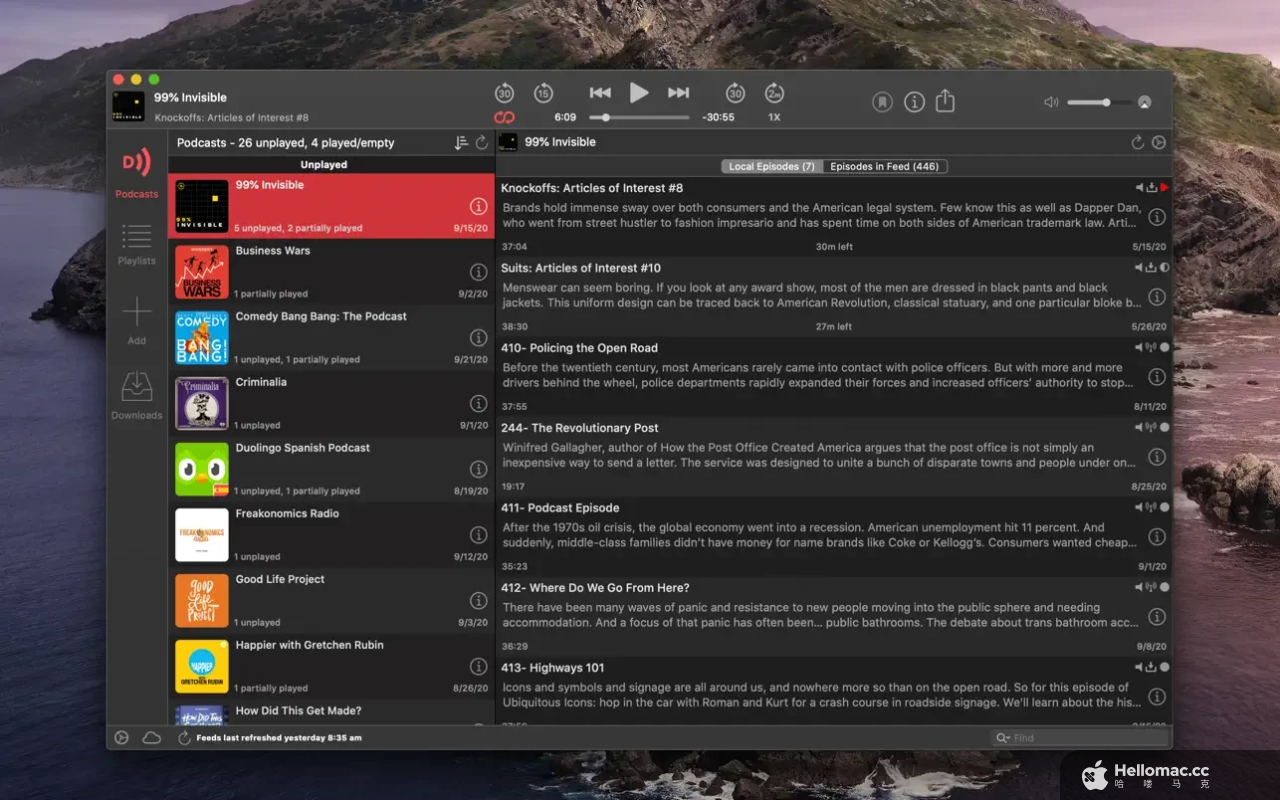Viewport: 1280px width, 800px height.
Task: Toggle the red continuous play loop icon
Action: tap(504, 118)
